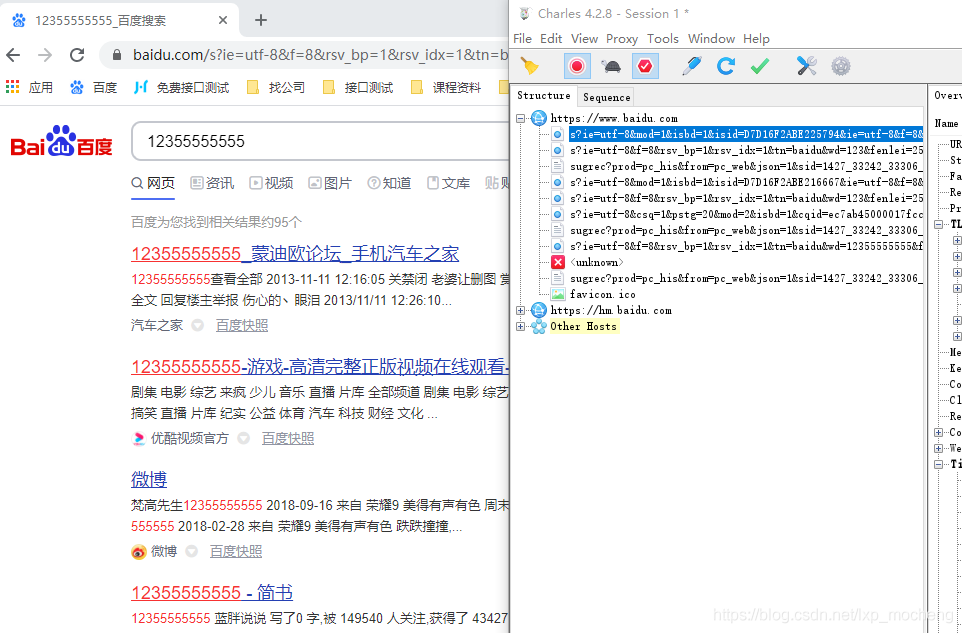Screen dimensions: 962x633
Task: Click the Baidu logo
Action: [61, 142]
